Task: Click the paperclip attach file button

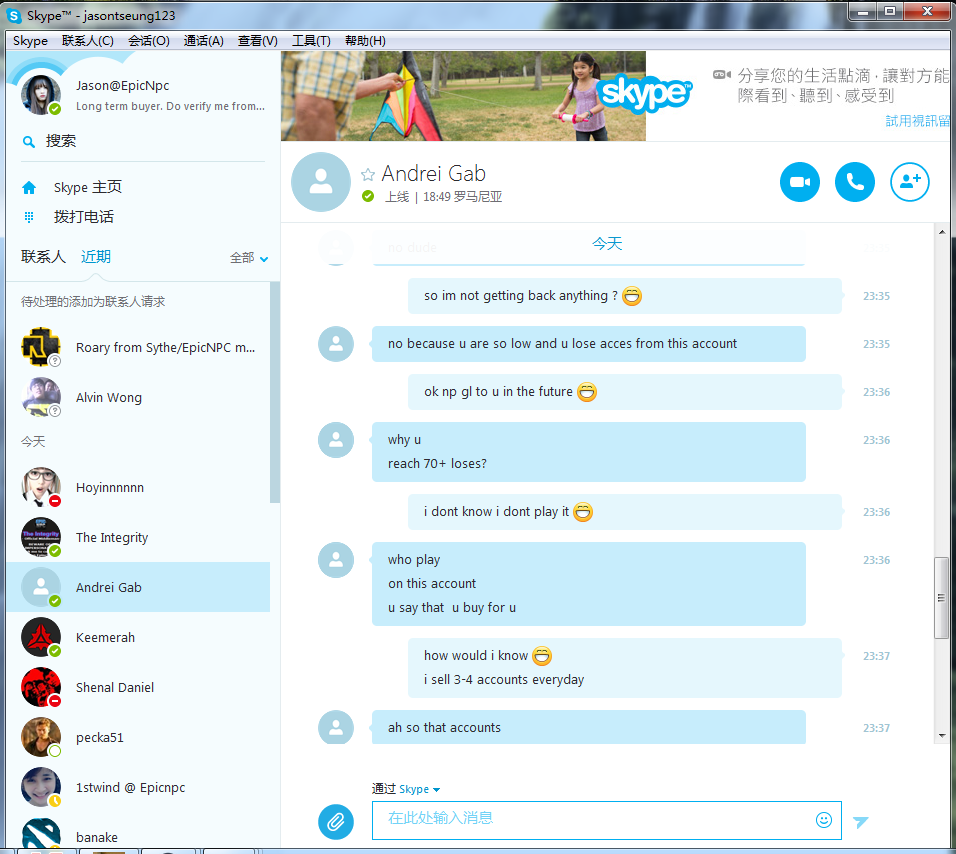Action: [x=335, y=821]
